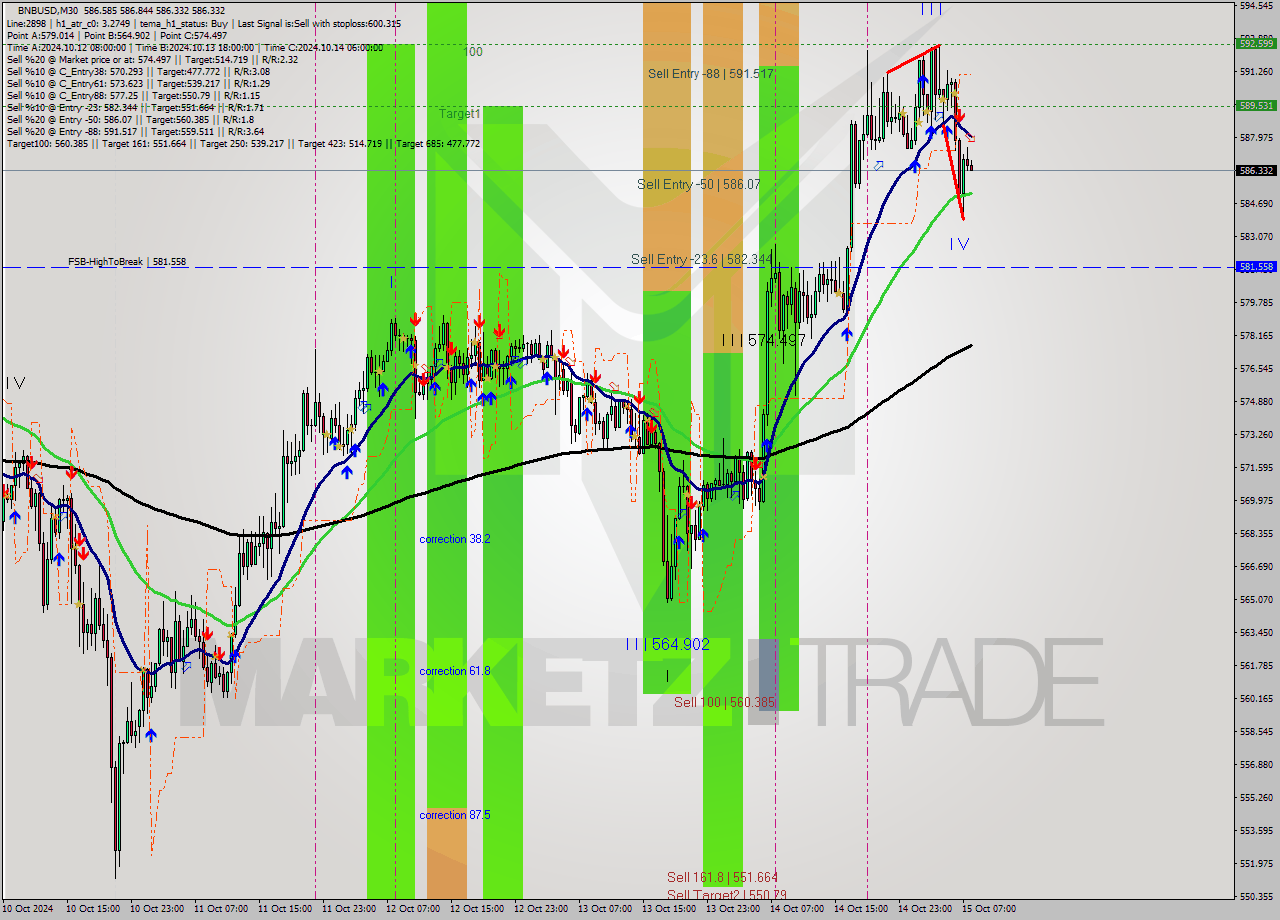Screen dimensions: 1280x920
Task: Click the 'Sell 100 | 560.385' label
Action: [x=724, y=703]
